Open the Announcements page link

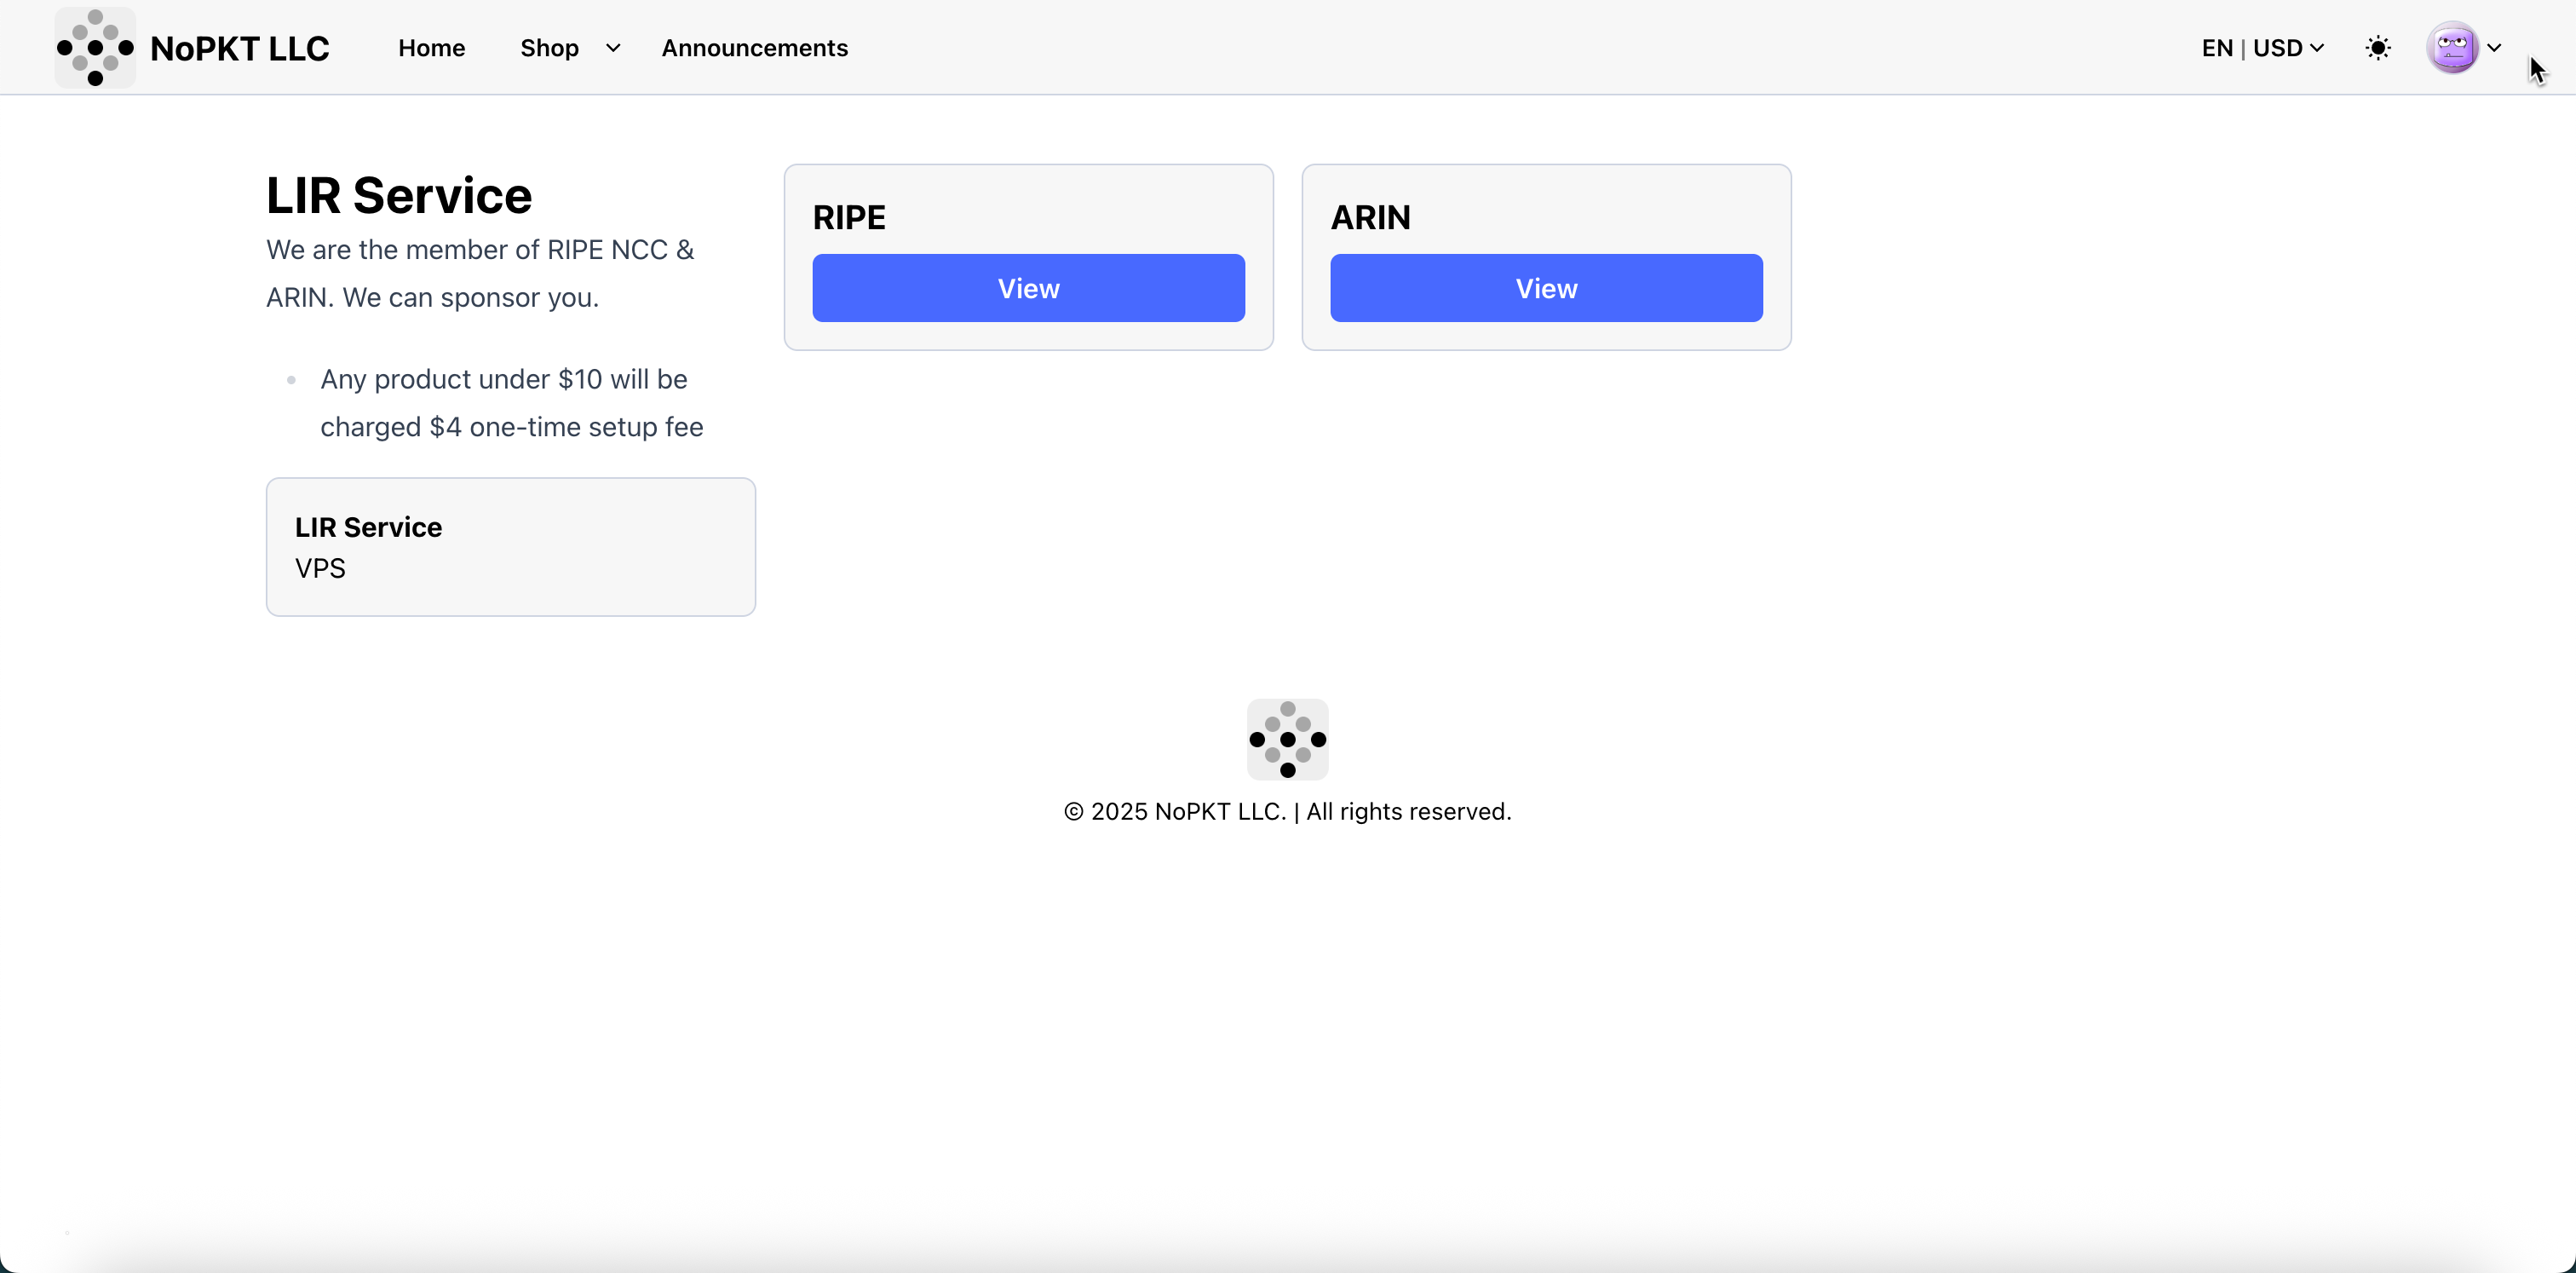pos(754,48)
